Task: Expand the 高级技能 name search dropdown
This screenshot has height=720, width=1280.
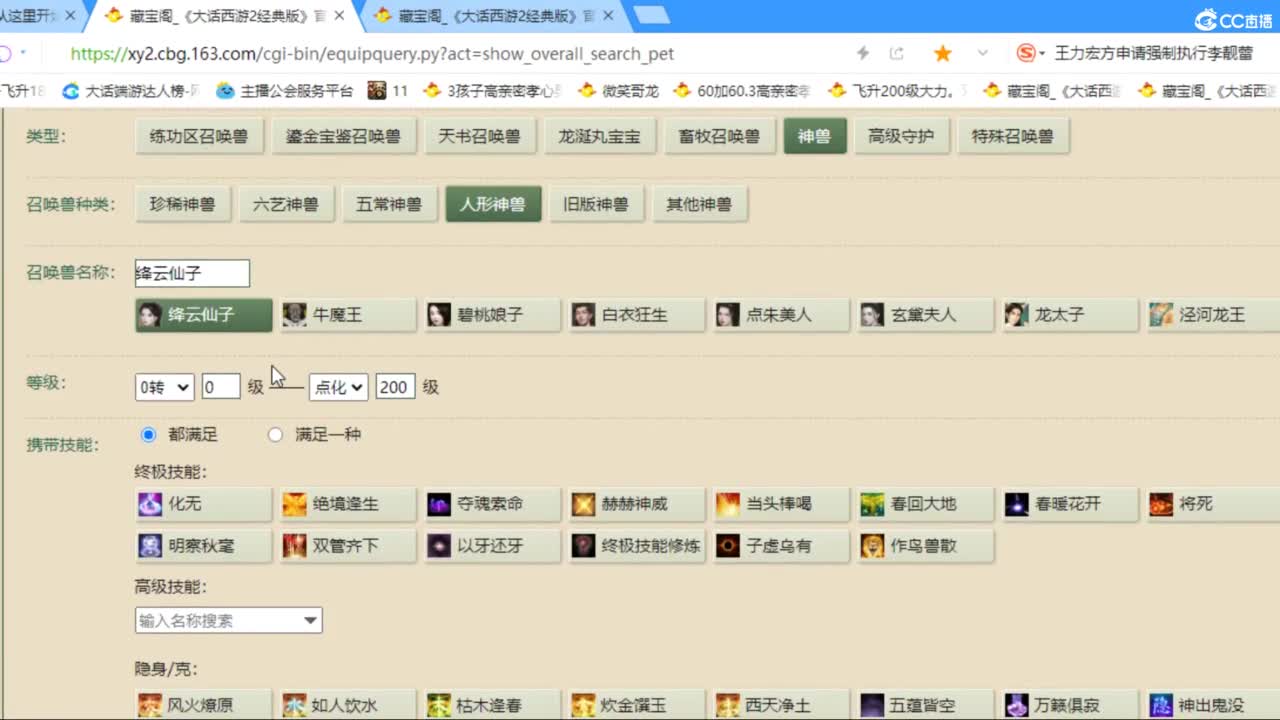Action: [x=310, y=621]
